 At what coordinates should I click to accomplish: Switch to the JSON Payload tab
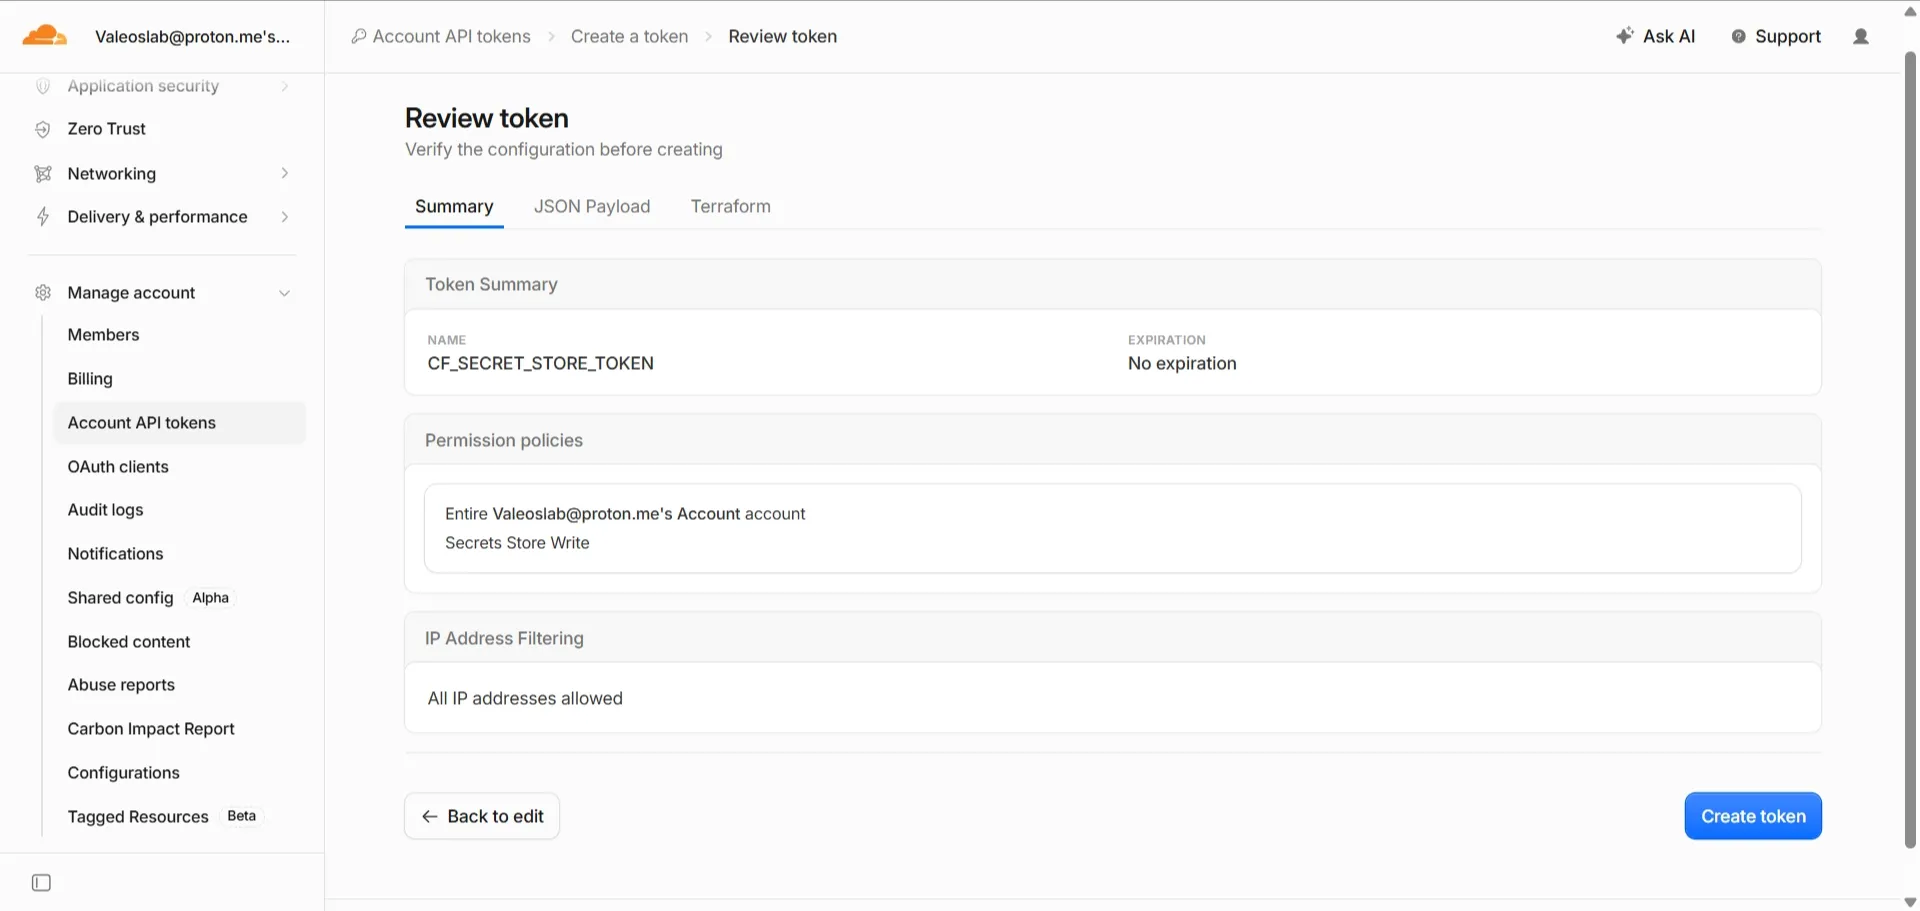coord(592,207)
